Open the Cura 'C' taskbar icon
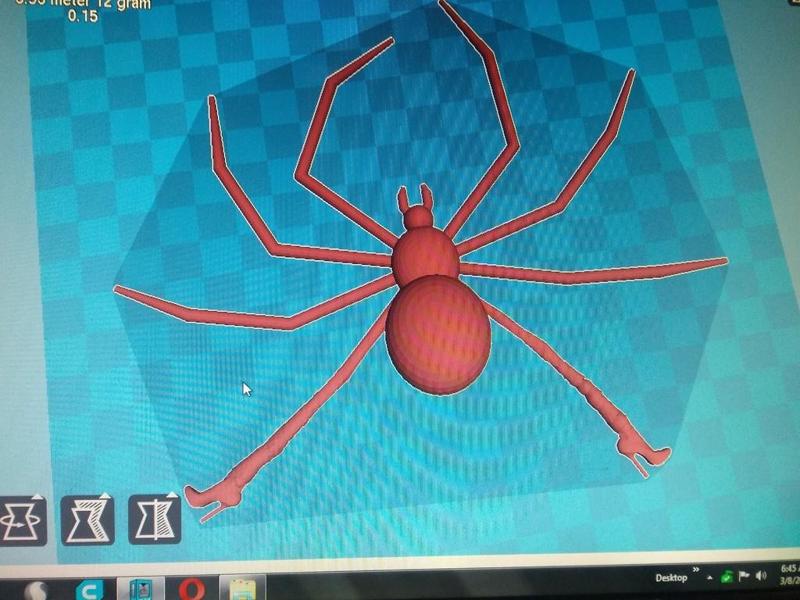Image resolution: width=800 pixels, height=600 pixels. [x=89, y=589]
